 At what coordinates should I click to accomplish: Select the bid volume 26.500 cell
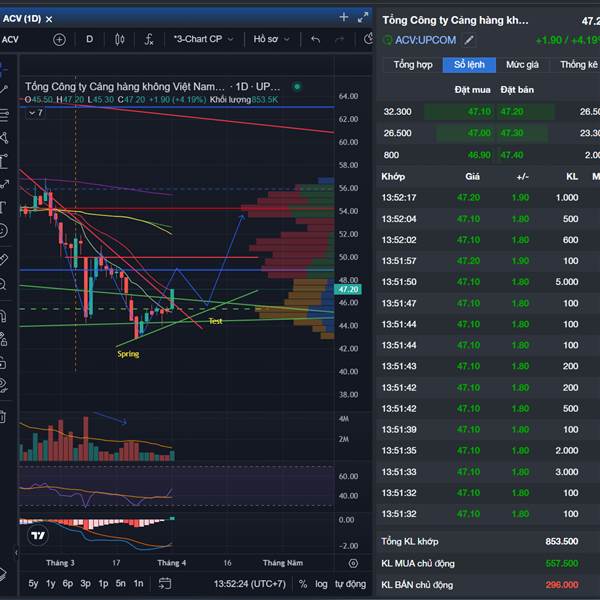point(398,133)
